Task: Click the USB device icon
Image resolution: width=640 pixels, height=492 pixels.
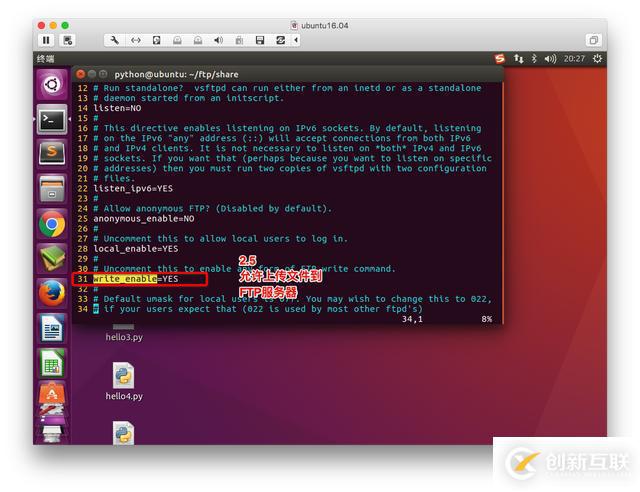Action: point(239,40)
